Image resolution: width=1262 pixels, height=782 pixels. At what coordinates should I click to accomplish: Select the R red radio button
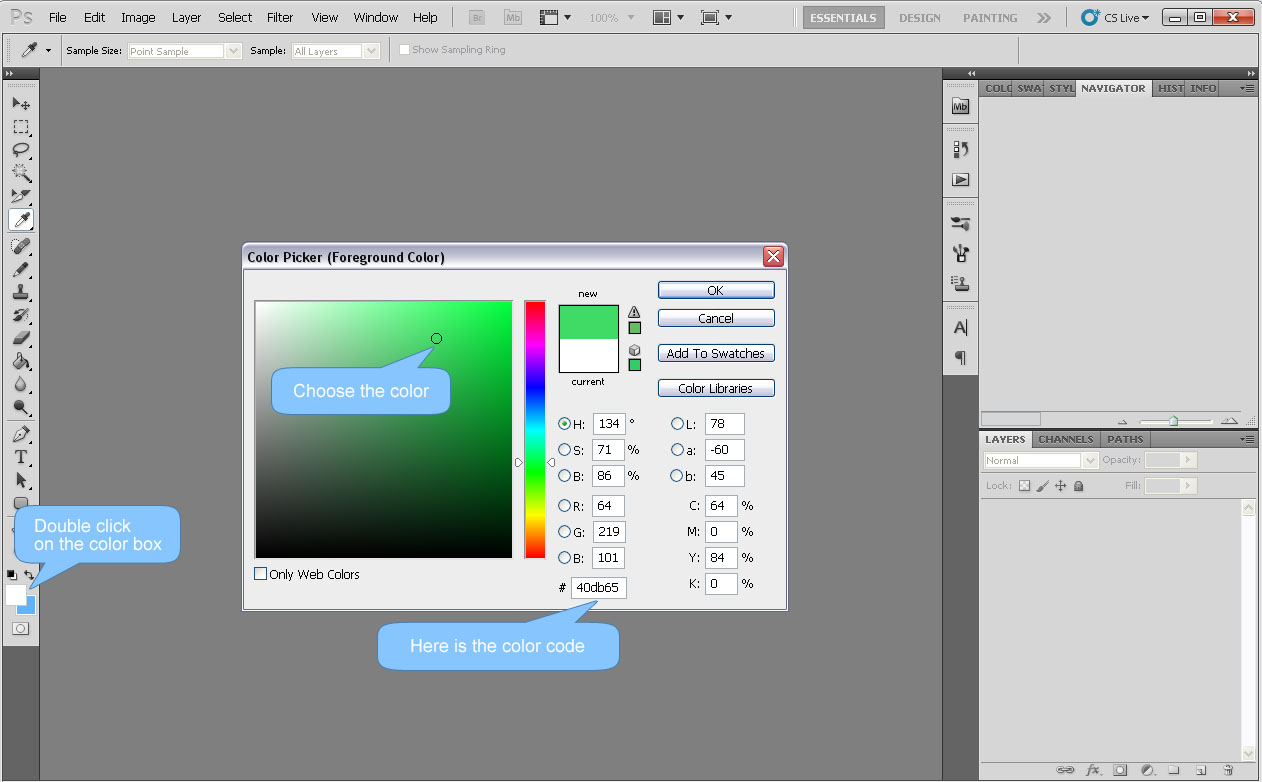563,506
